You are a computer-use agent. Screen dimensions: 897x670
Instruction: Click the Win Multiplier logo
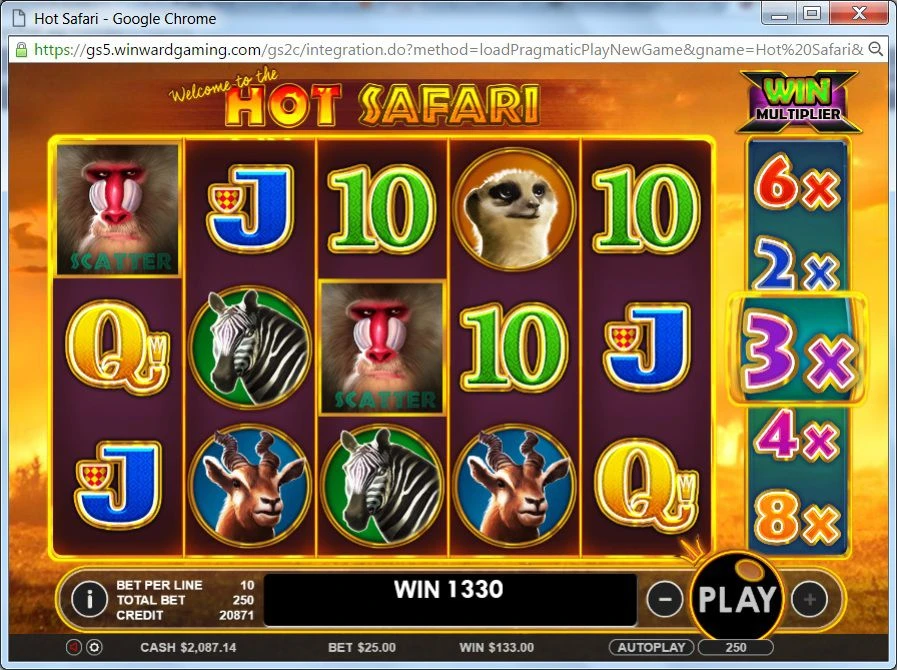coord(799,101)
